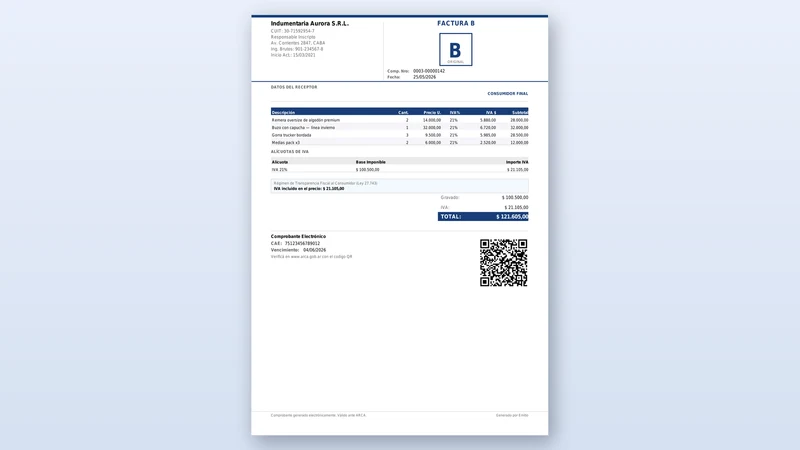Select the Gorra subtotal 28.500,00
This screenshot has height=450, width=800.
point(519,135)
